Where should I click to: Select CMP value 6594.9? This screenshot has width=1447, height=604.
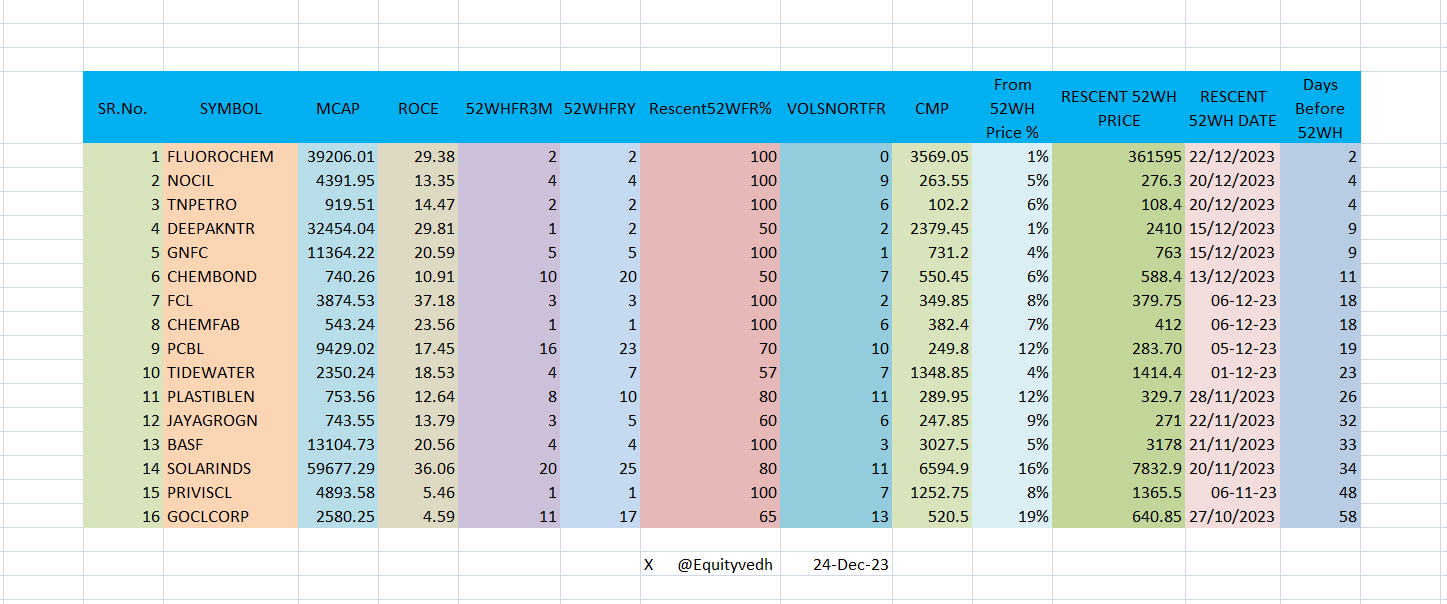click(x=932, y=468)
